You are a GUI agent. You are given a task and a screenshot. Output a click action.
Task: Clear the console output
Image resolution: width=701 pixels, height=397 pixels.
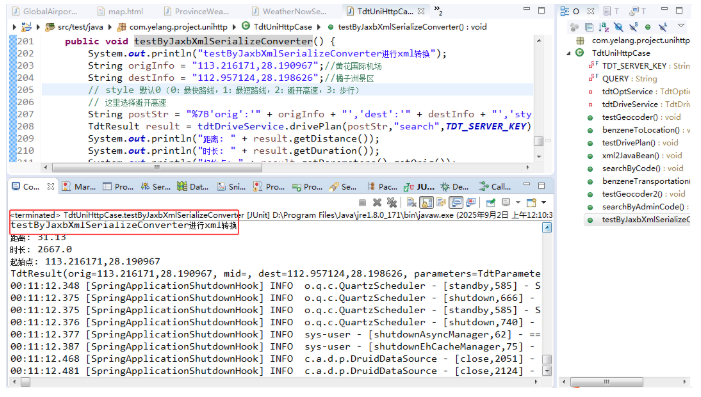point(412,203)
